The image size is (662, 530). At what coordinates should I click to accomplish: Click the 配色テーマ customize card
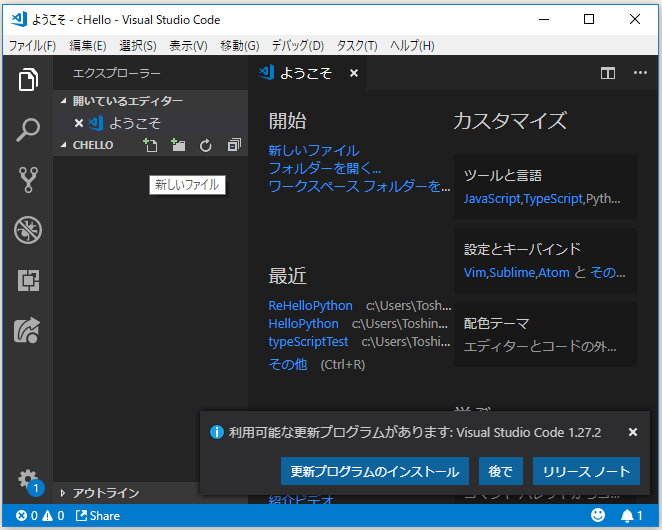[x=545, y=334]
